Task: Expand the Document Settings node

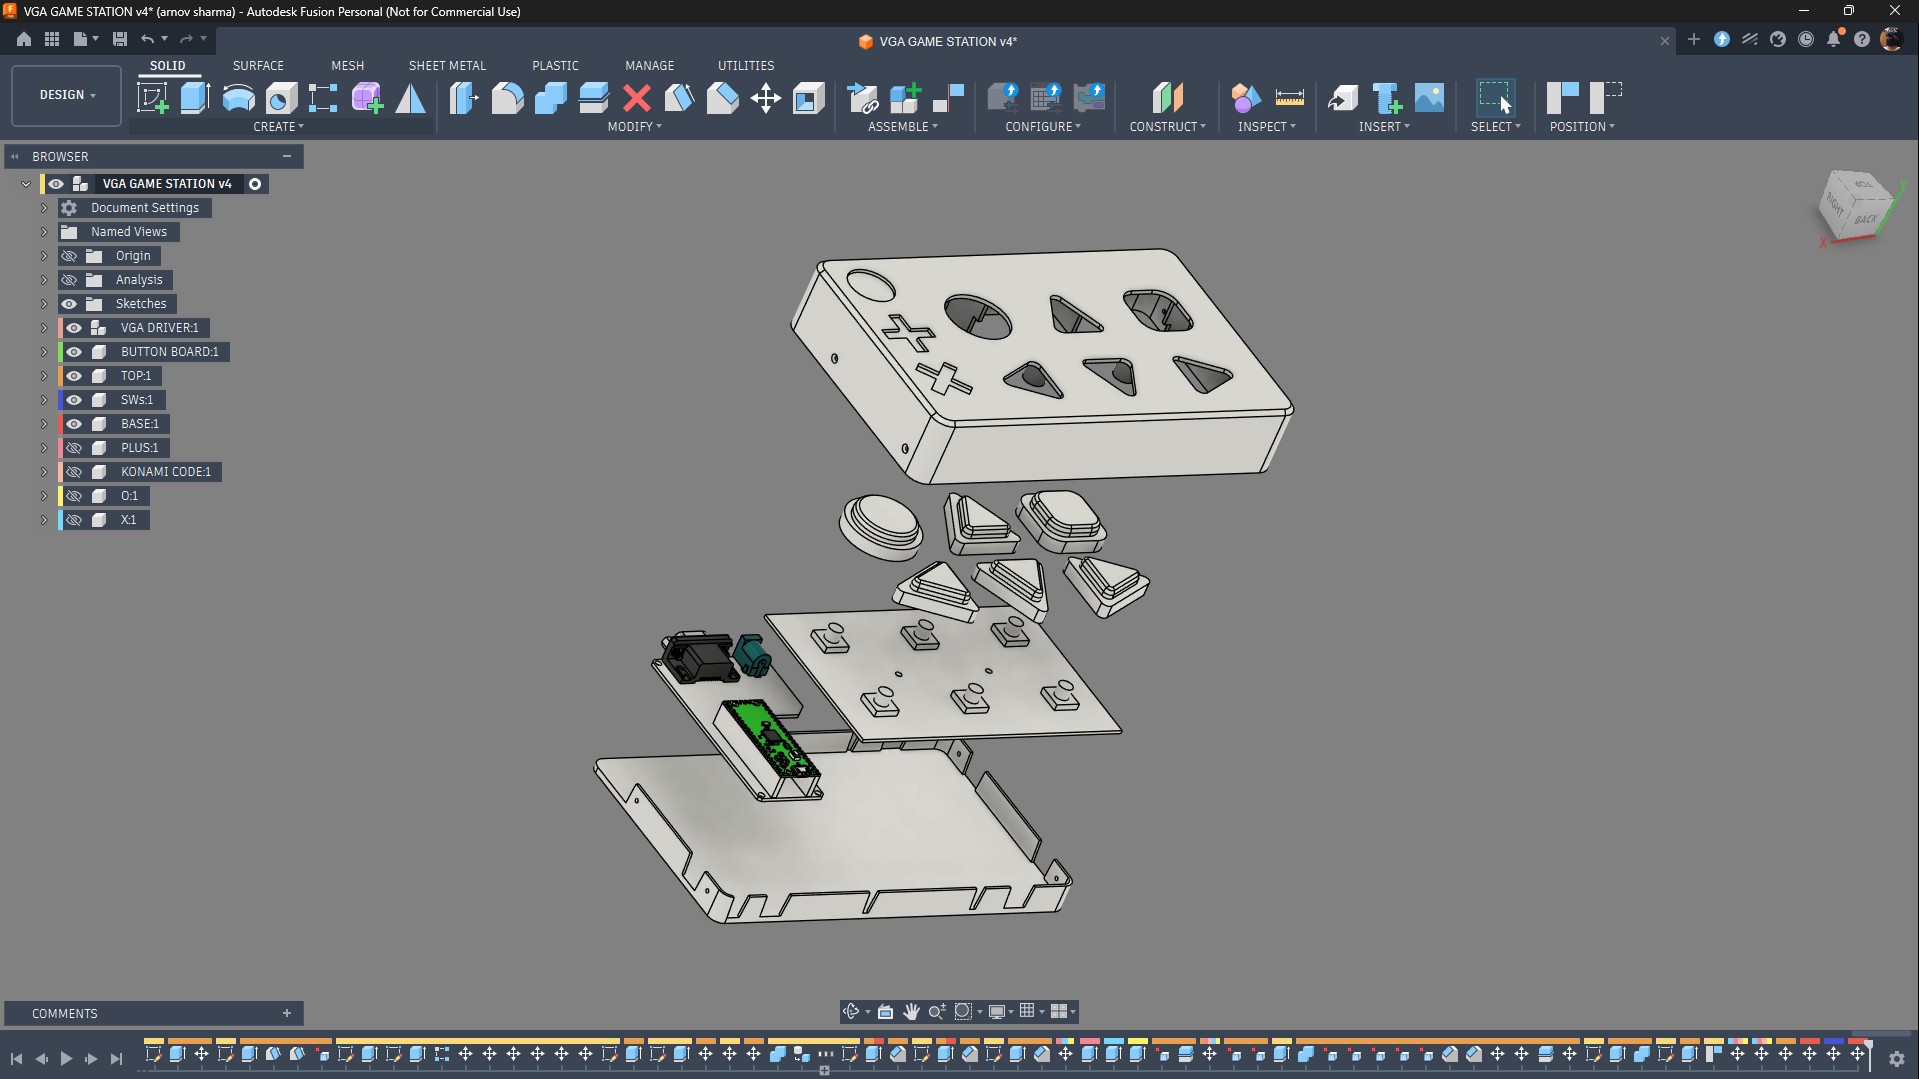Action: click(44, 208)
